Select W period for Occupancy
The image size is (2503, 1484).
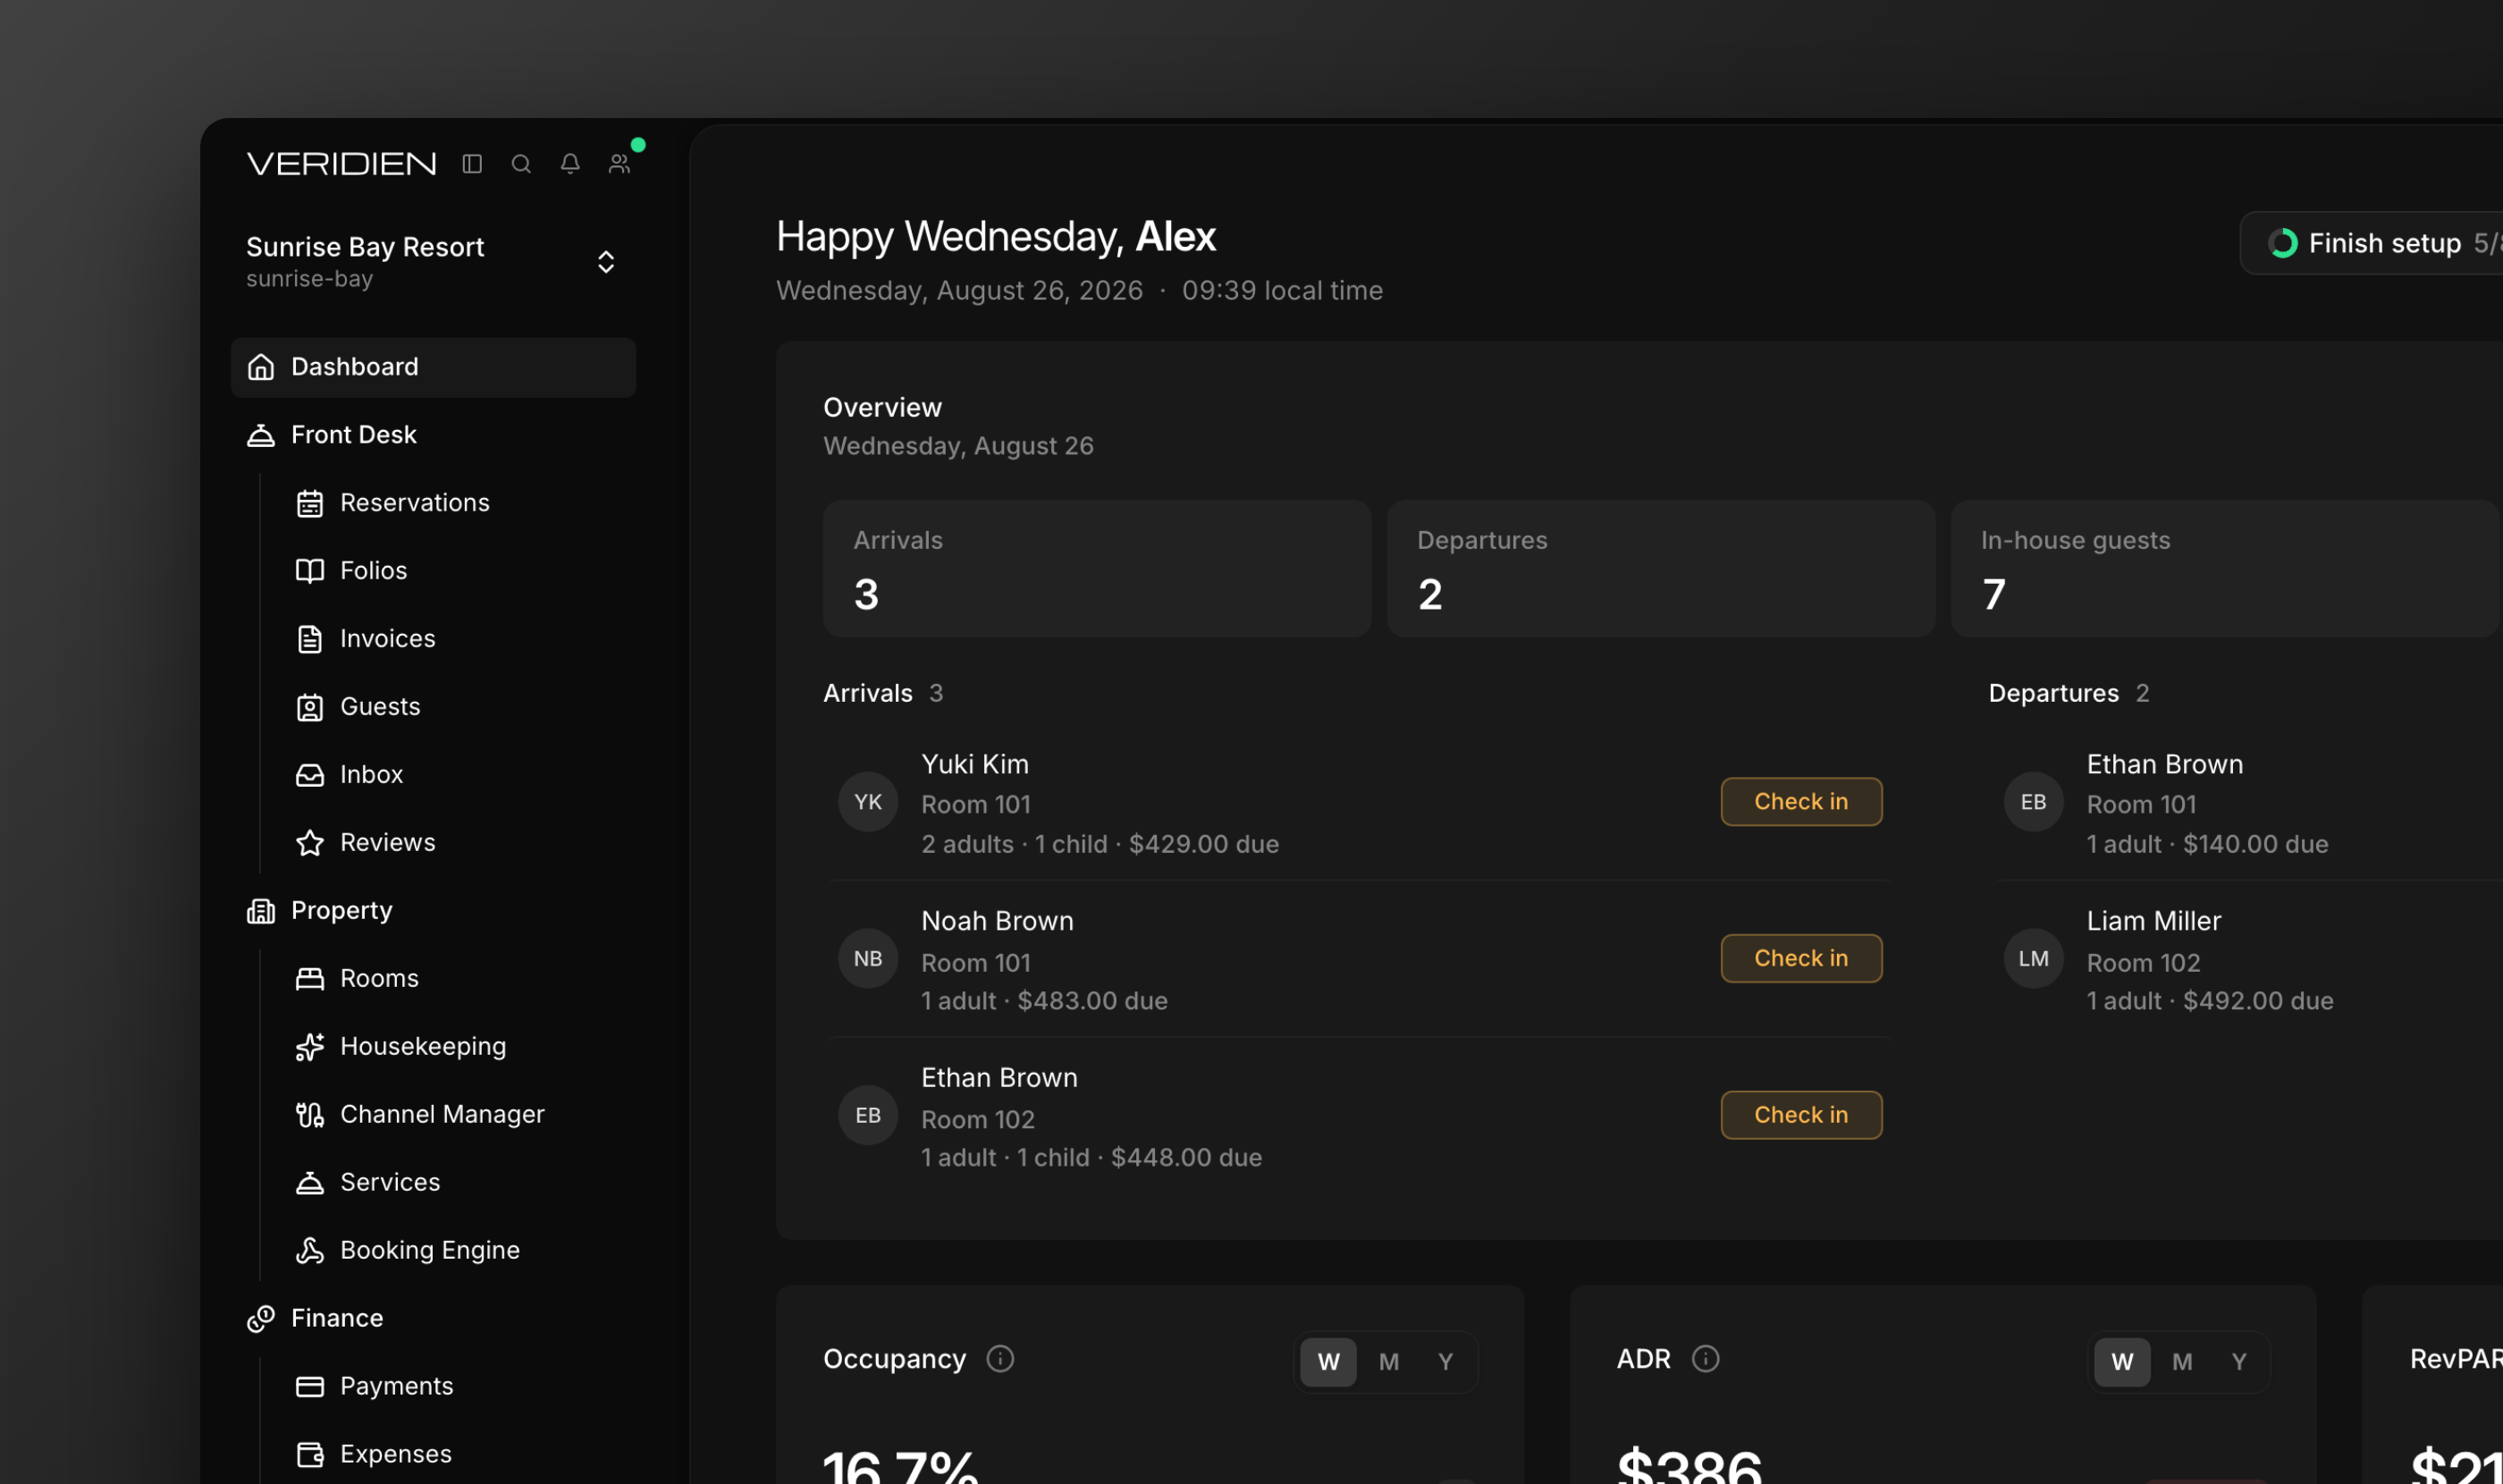(x=1328, y=1362)
